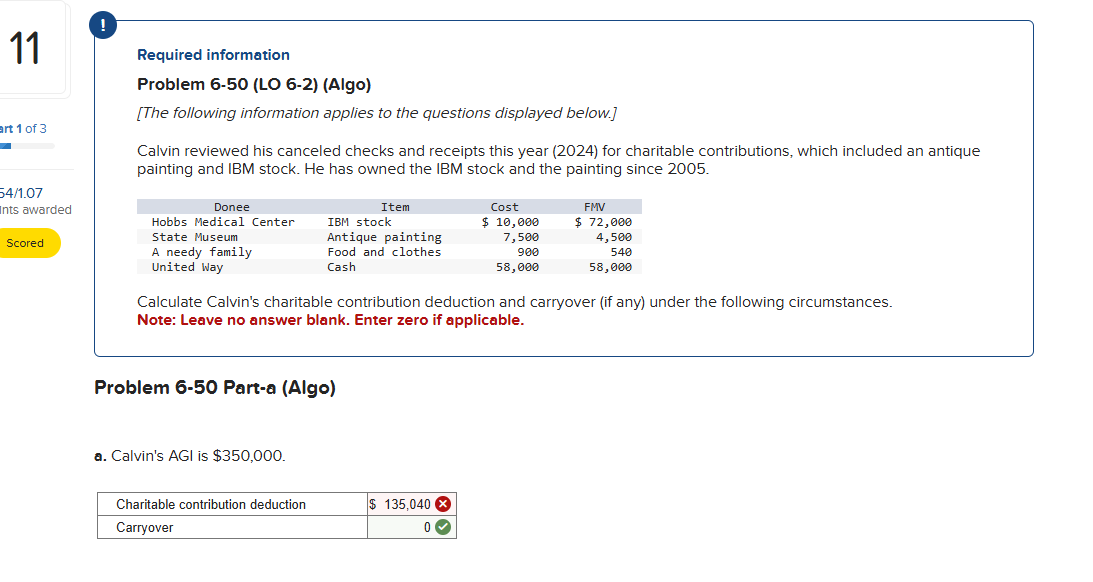Click the Problem 6-50 Part-a (Algo) heading
The width and height of the screenshot is (1093, 582).
click(x=216, y=388)
